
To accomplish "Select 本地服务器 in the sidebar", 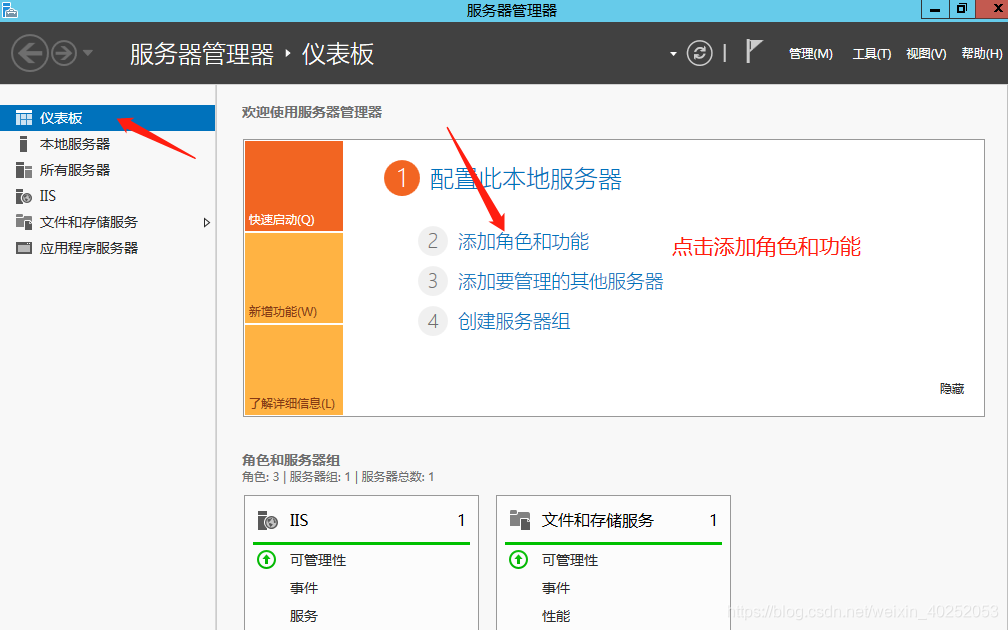I will (x=107, y=144).
